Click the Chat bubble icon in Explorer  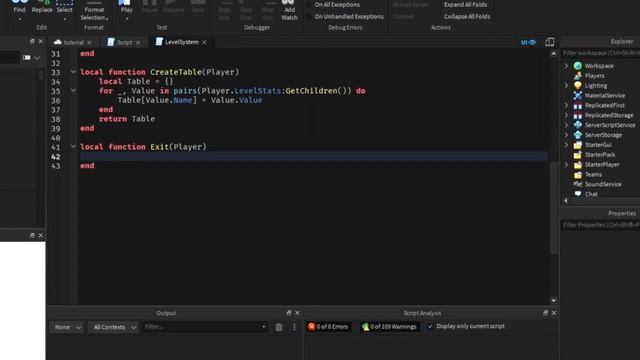pos(578,194)
